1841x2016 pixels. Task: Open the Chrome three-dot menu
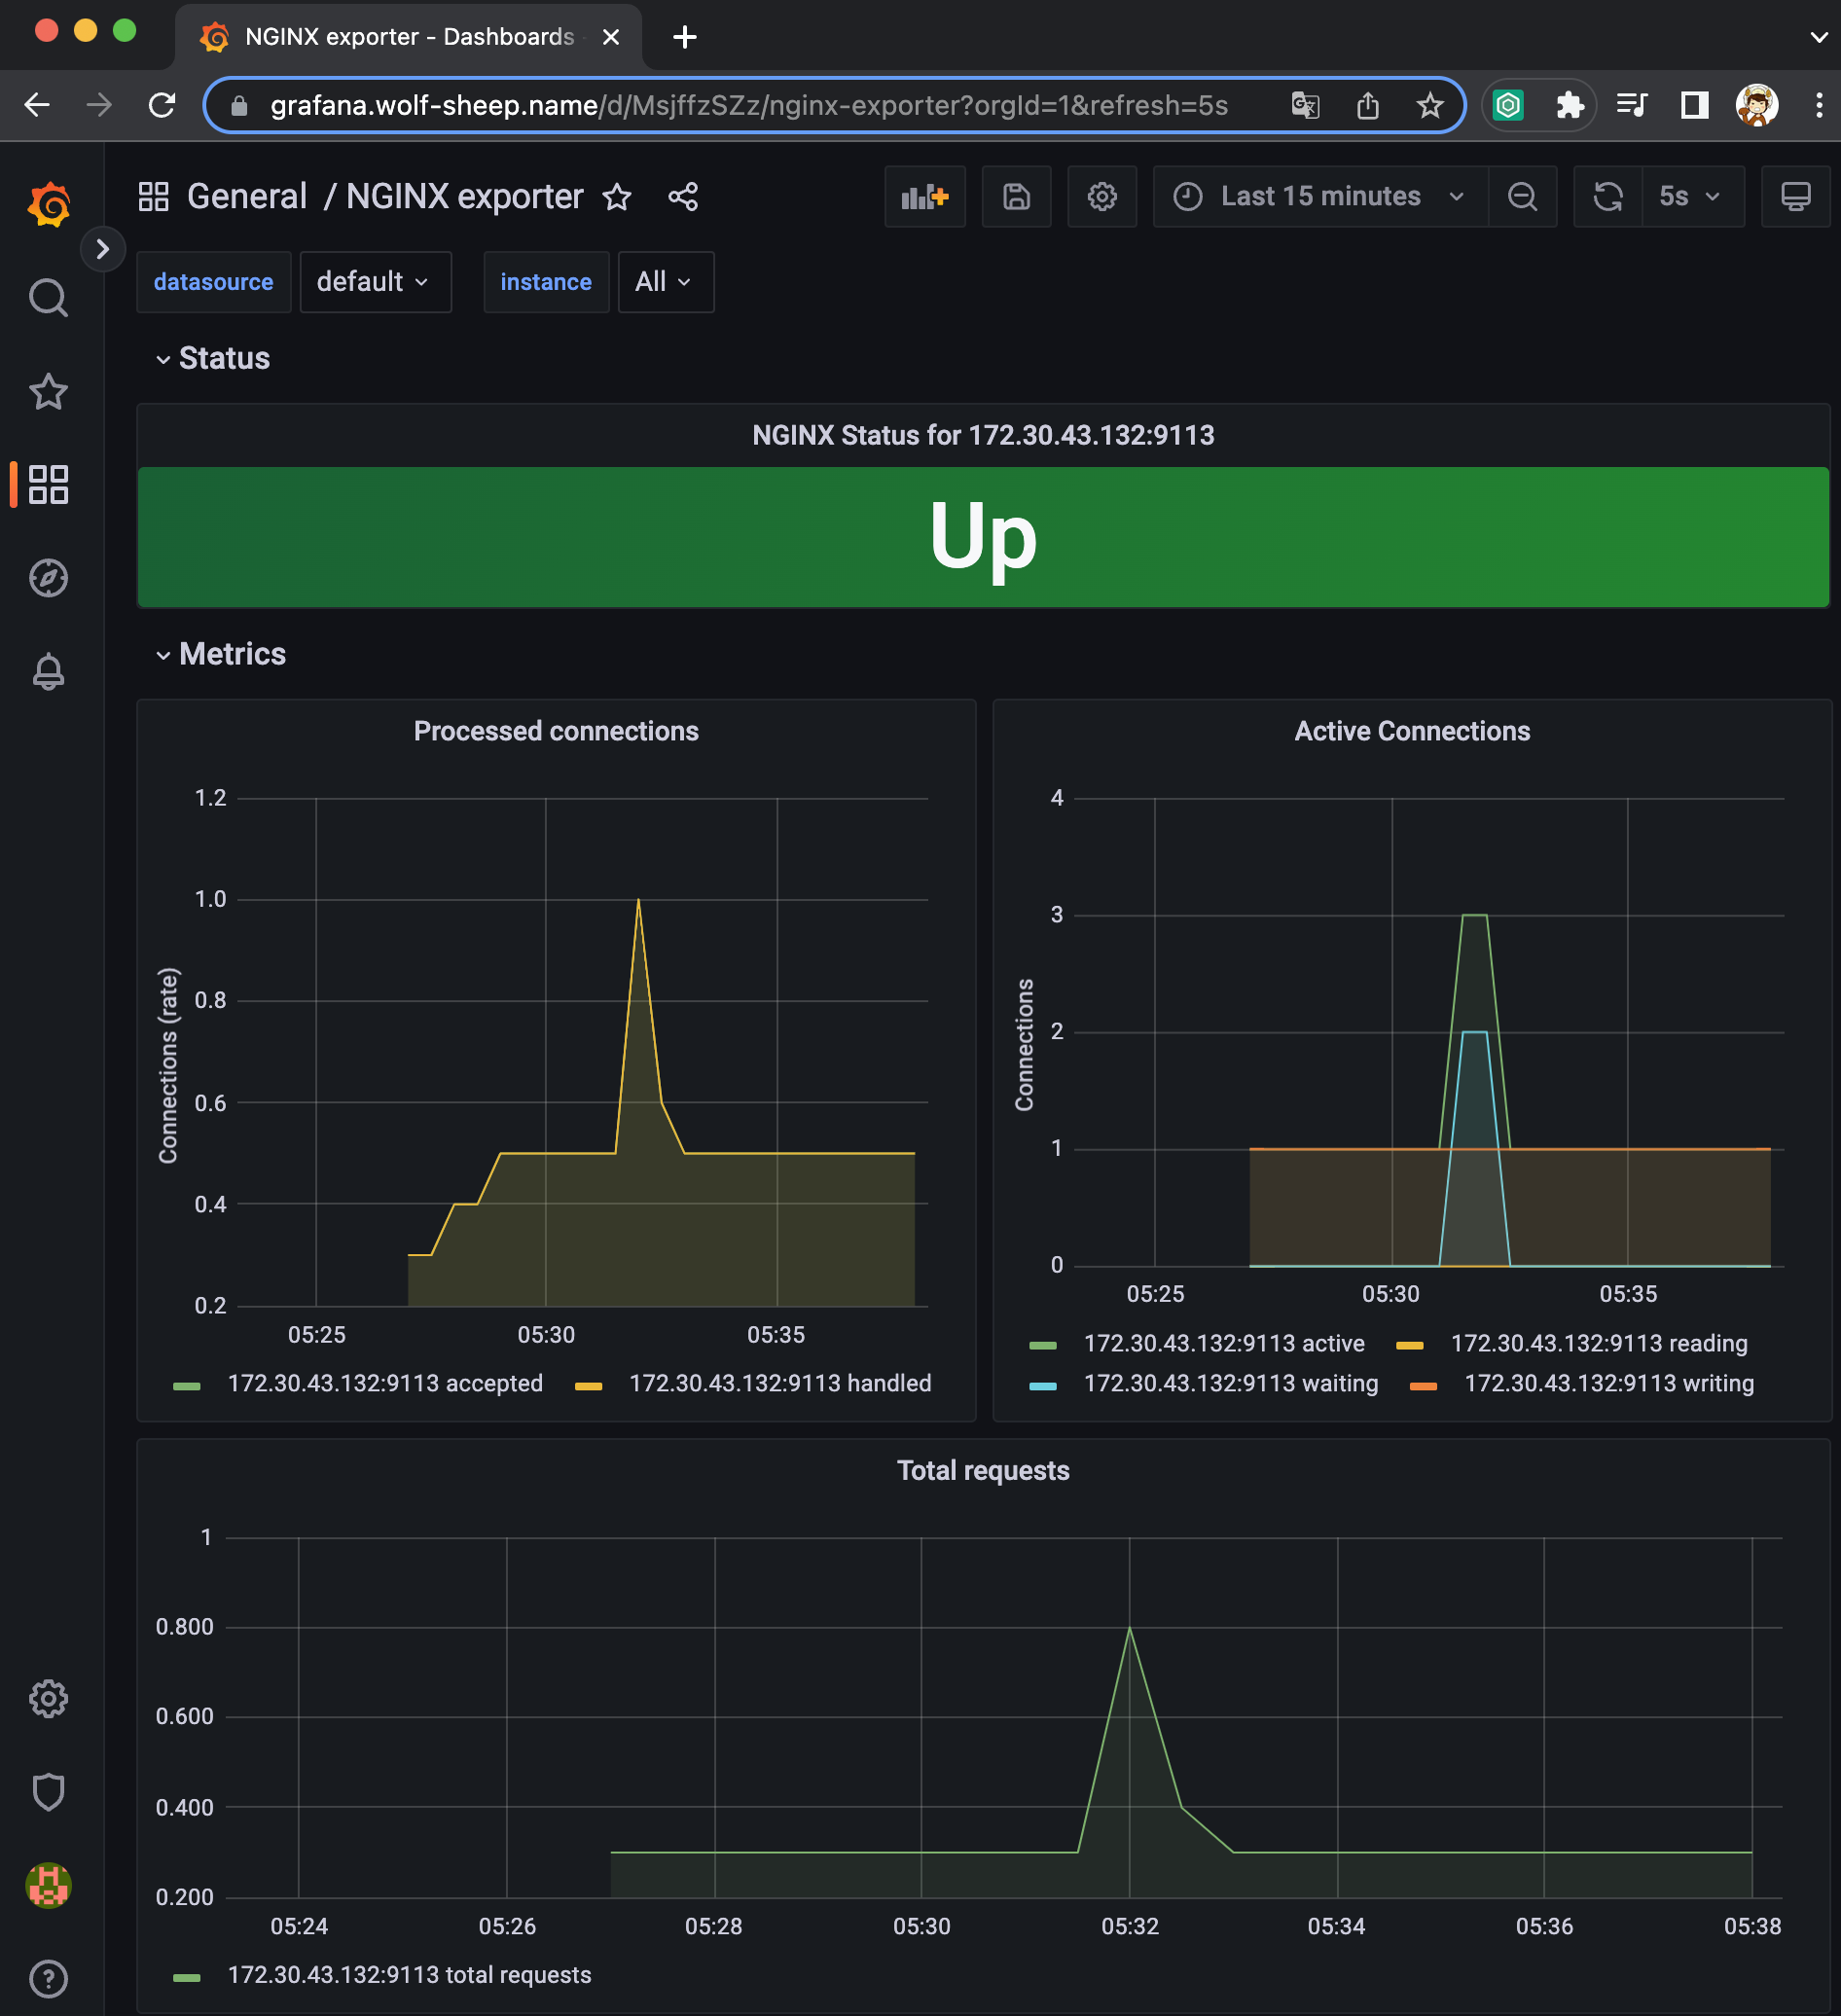[x=1819, y=105]
